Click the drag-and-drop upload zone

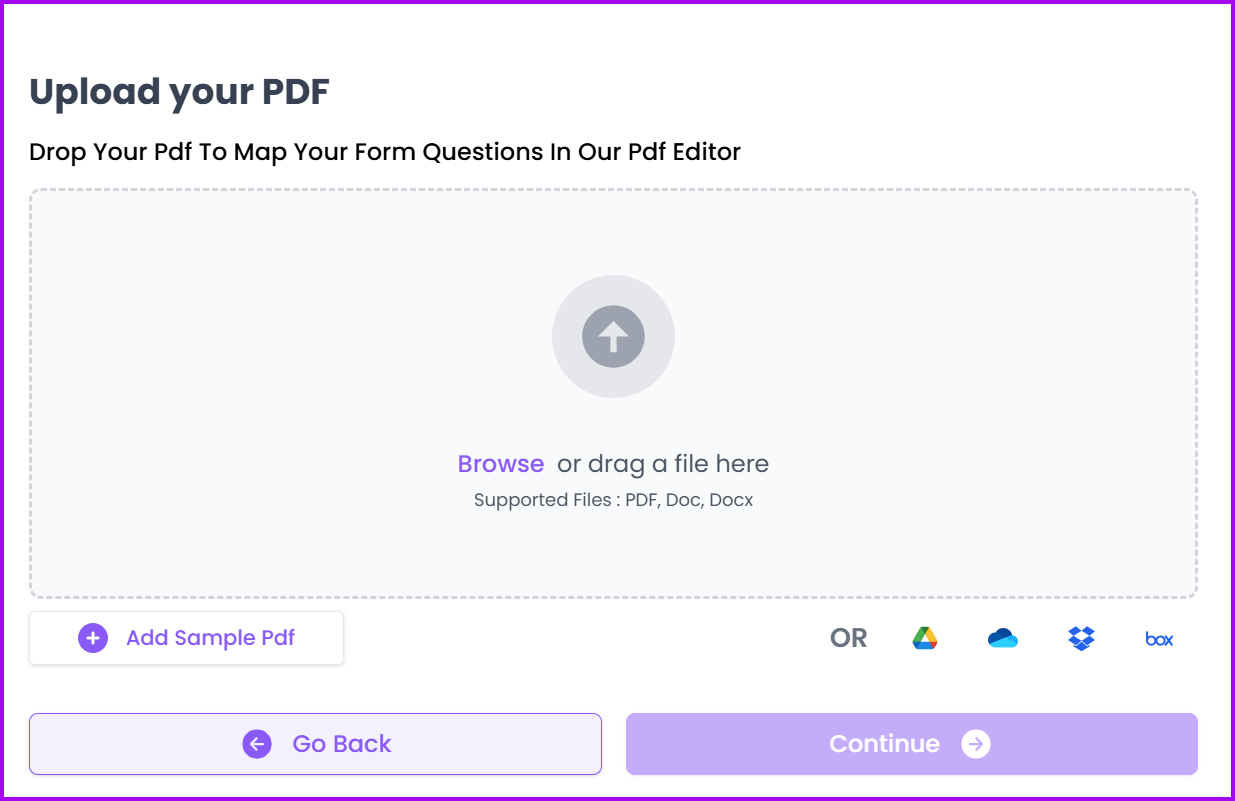click(x=613, y=390)
